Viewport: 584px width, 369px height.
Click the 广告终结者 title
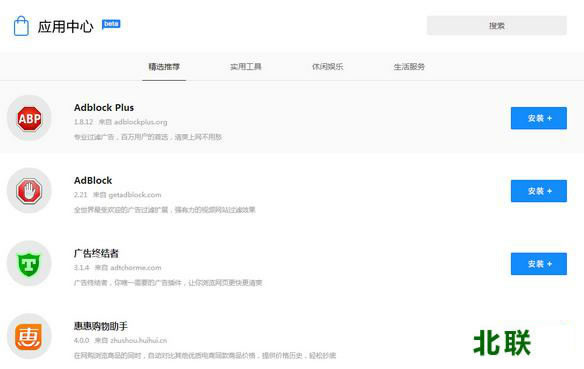pyautogui.click(x=96, y=254)
